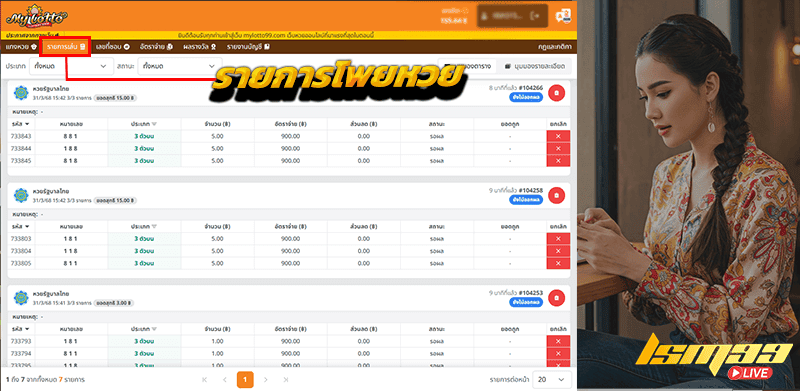
Task: Click status badge on slip #104258
Action: pyautogui.click(x=526, y=200)
